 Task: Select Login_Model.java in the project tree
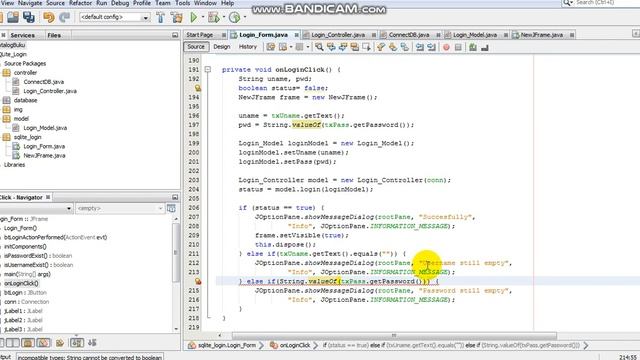(45, 128)
